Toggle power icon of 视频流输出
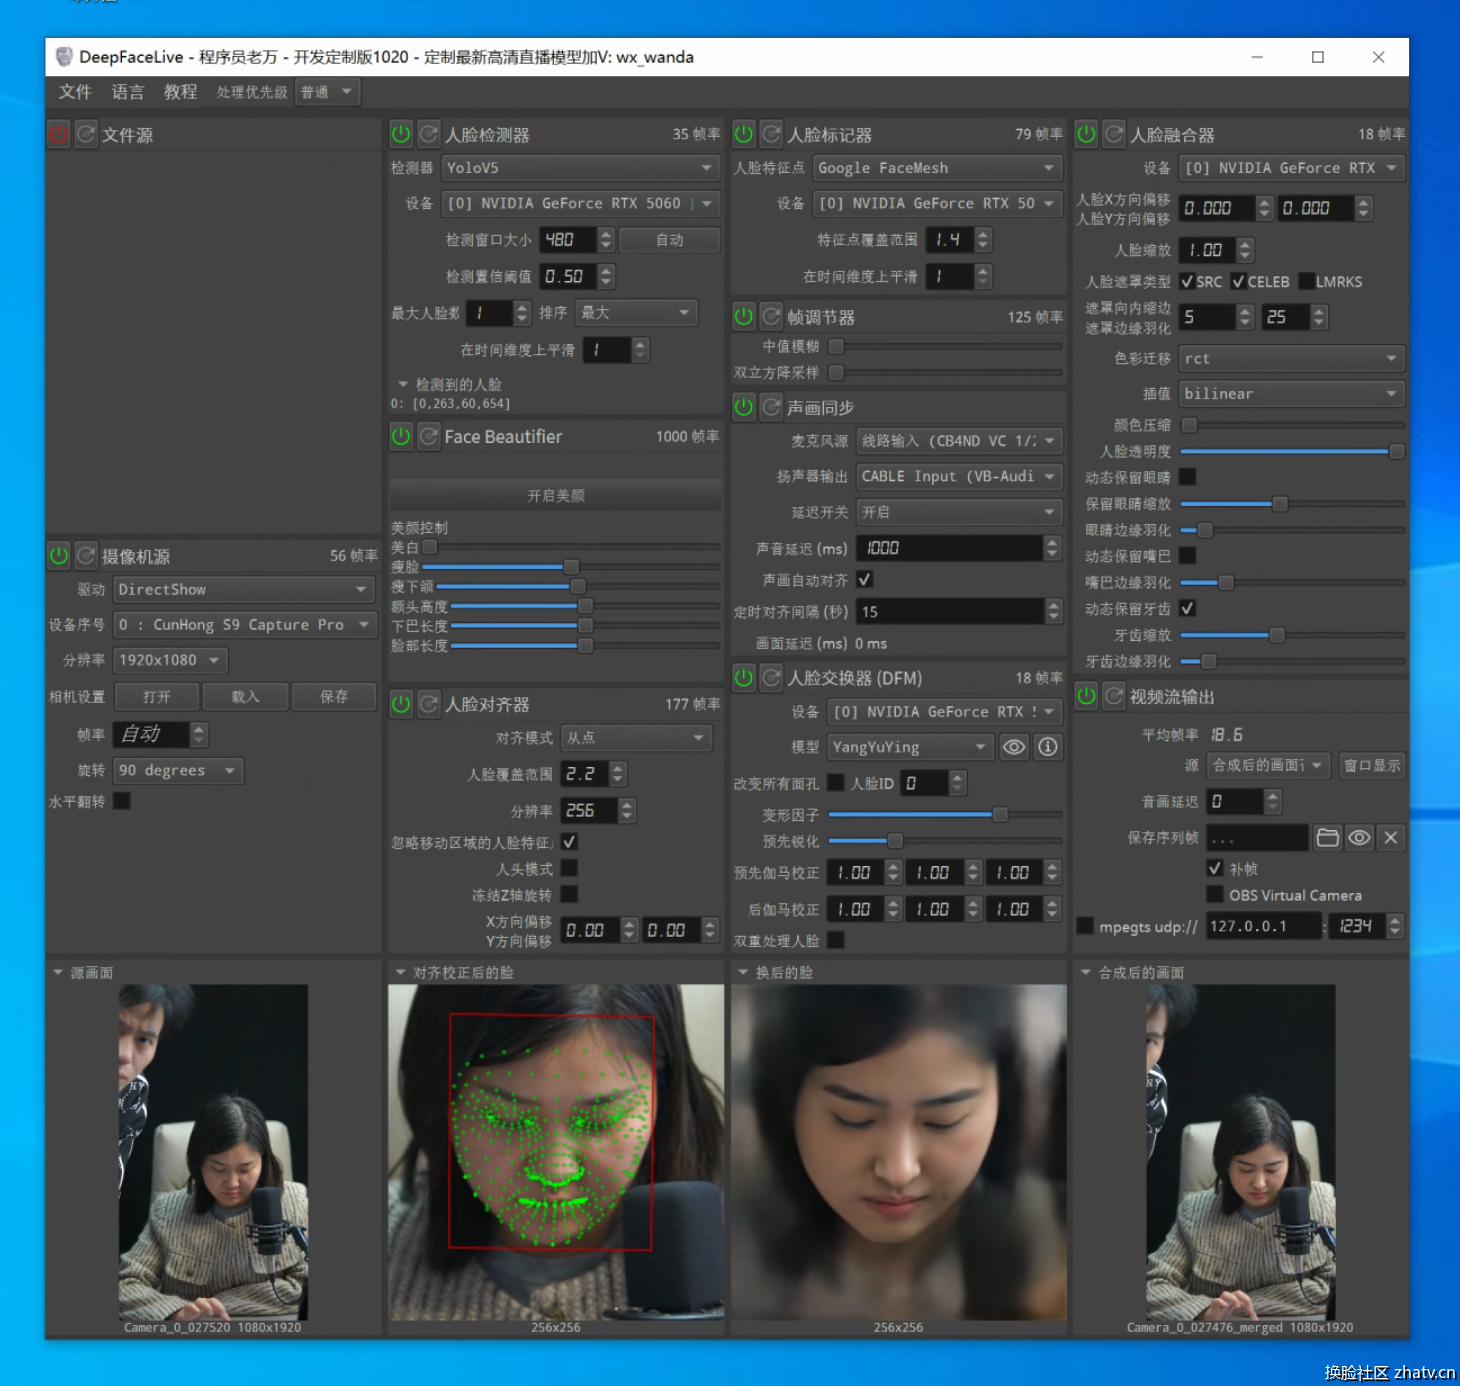Viewport: 1460px width, 1386px height. (x=1086, y=696)
